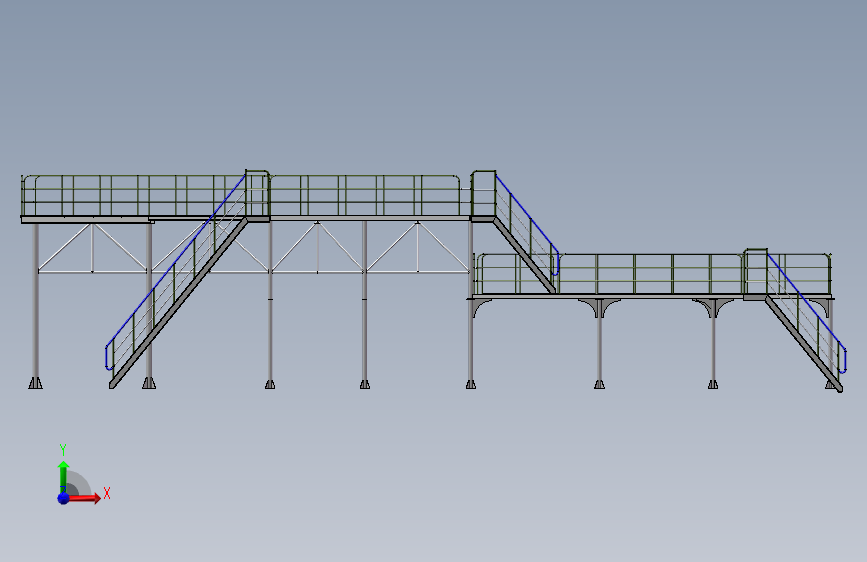Viewport: 867px width, 562px height.
Task: Select the blue handrail on the left staircase
Action: 175,260
